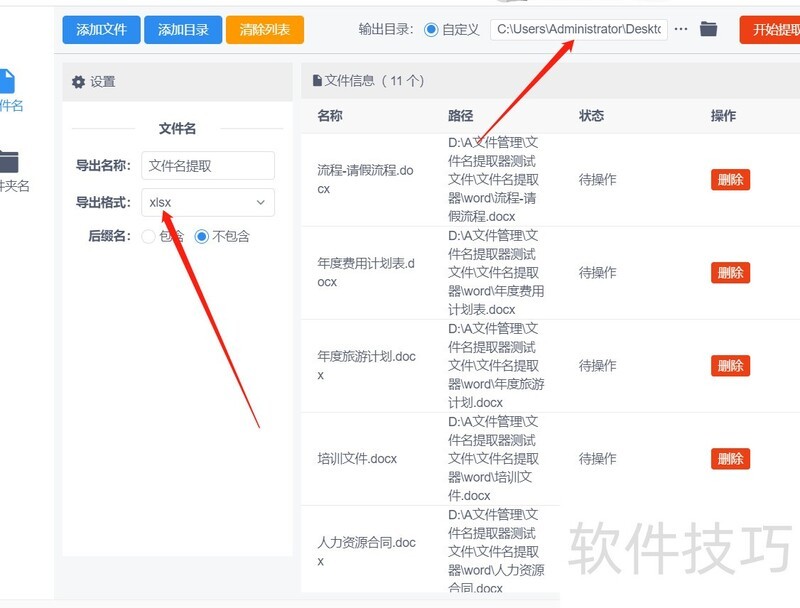Click the three-dots browse icon
The height and width of the screenshot is (608, 800).
point(681,30)
